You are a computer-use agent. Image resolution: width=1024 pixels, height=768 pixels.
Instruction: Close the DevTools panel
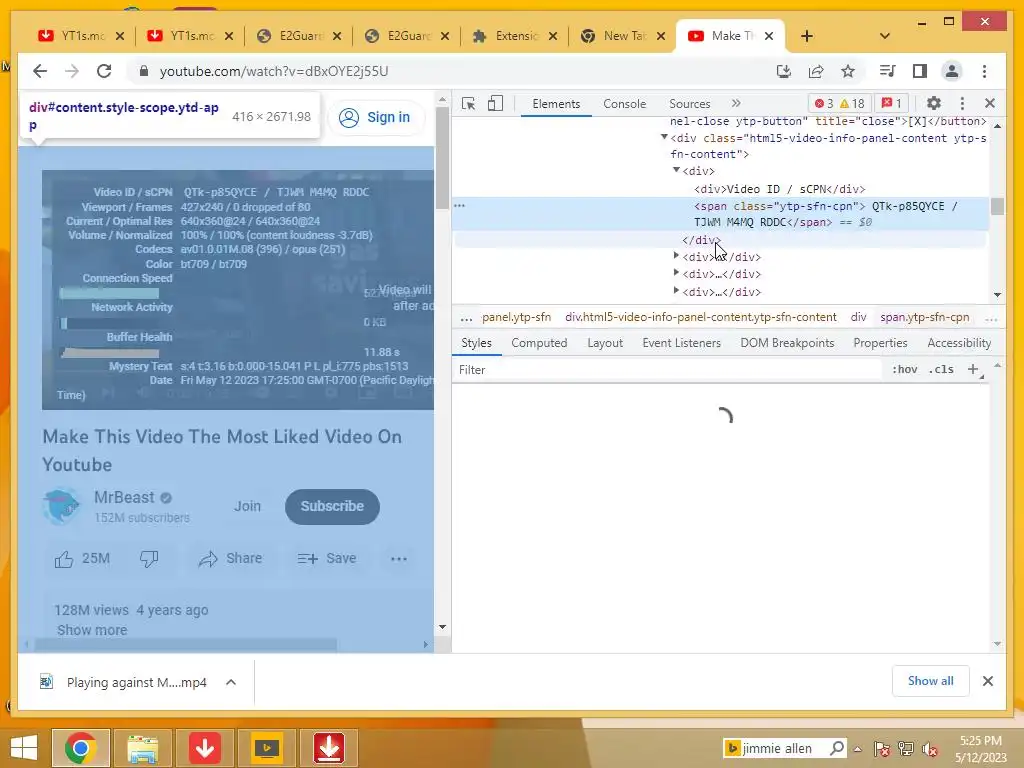[x=990, y=103]
